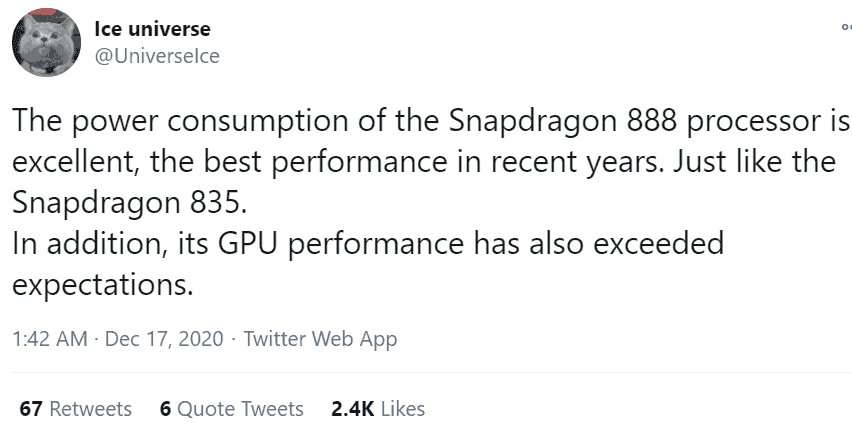Screen dimensions: 852x439
Task: Click the words 'power consumption' in tweet
Action: point(210,123)
